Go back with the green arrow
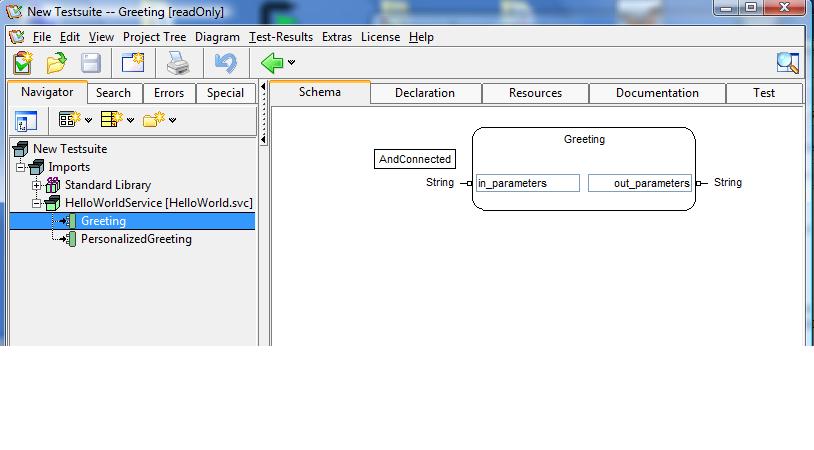This screenshot has height=450, width=814. 271,63
